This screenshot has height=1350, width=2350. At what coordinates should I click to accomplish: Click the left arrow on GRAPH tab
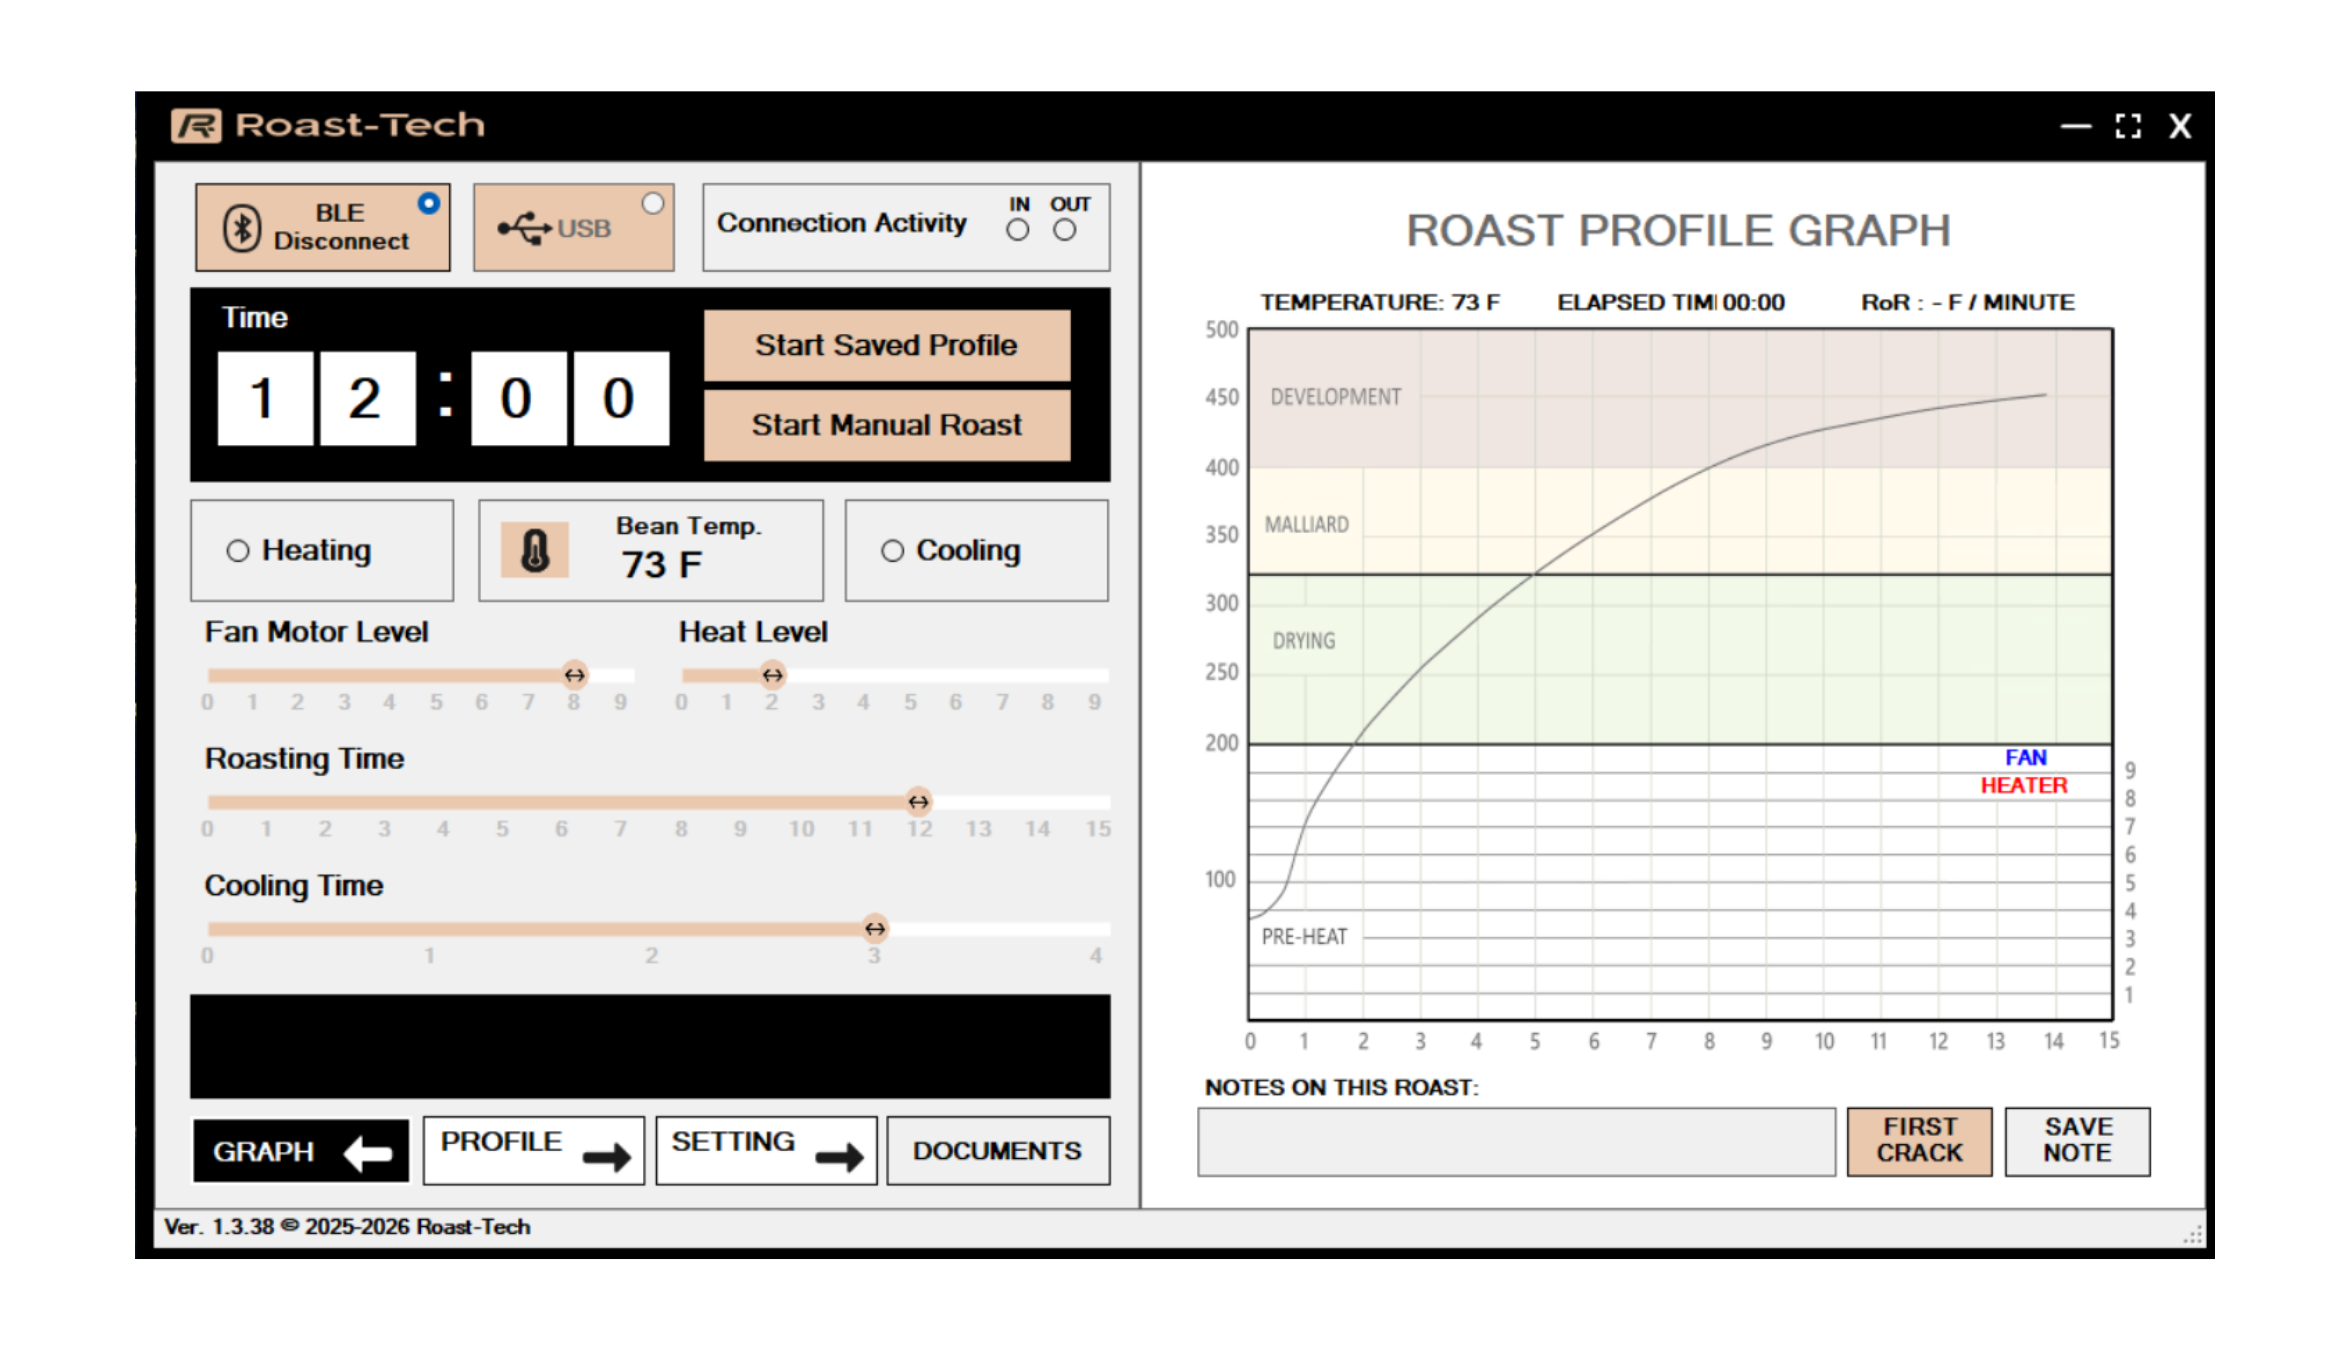369,1153
